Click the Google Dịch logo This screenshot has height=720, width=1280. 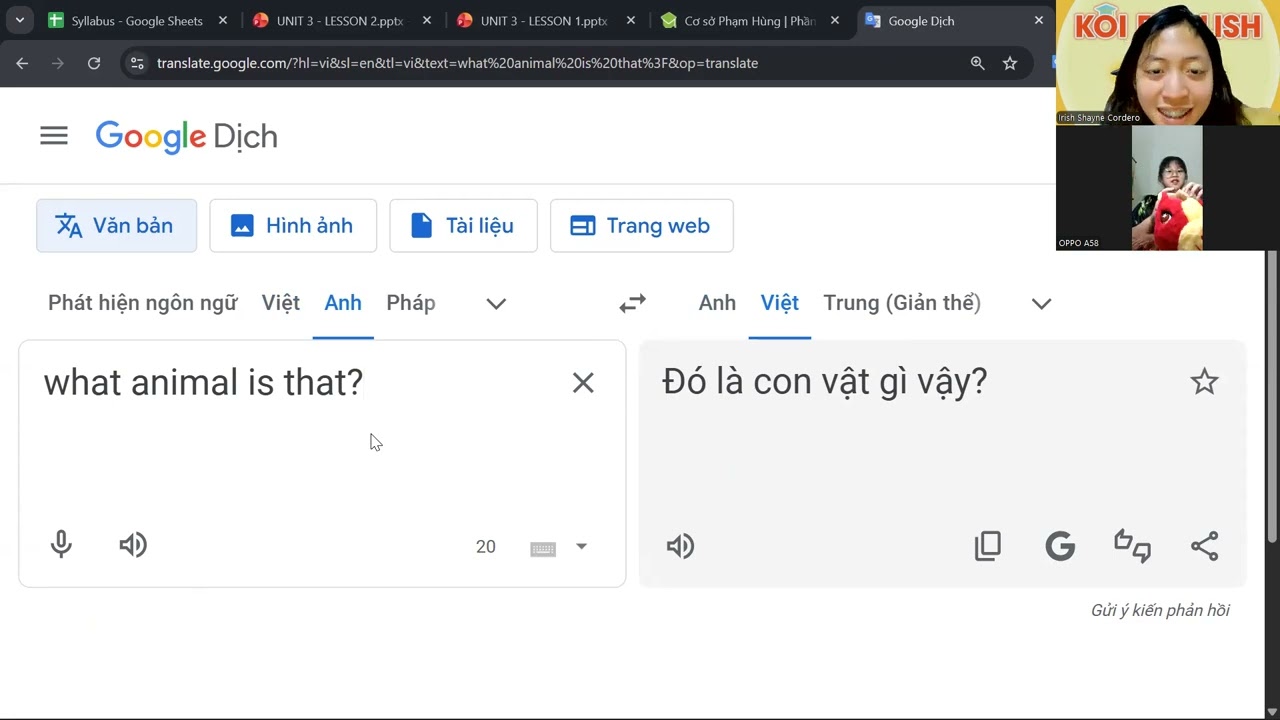click(x=186, y=137)
